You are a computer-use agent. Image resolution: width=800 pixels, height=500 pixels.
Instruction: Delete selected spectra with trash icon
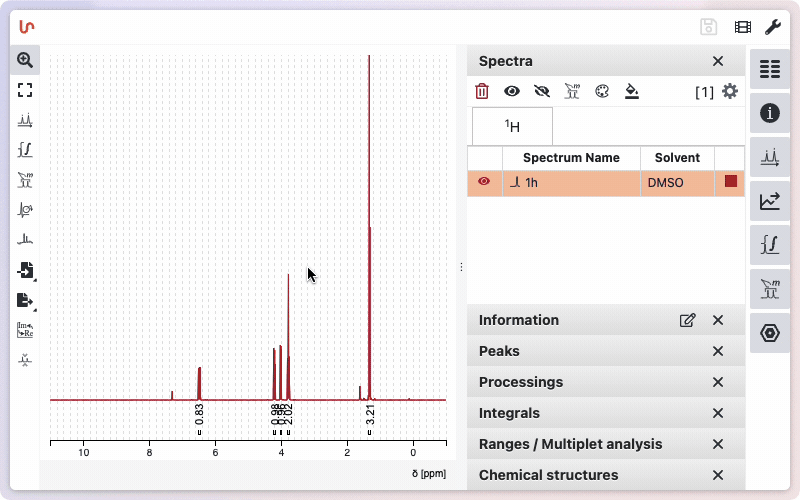click(482, 91)
